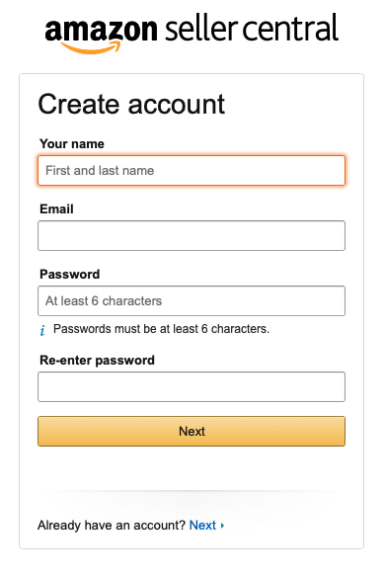Select the Email input field

[191, 235]
